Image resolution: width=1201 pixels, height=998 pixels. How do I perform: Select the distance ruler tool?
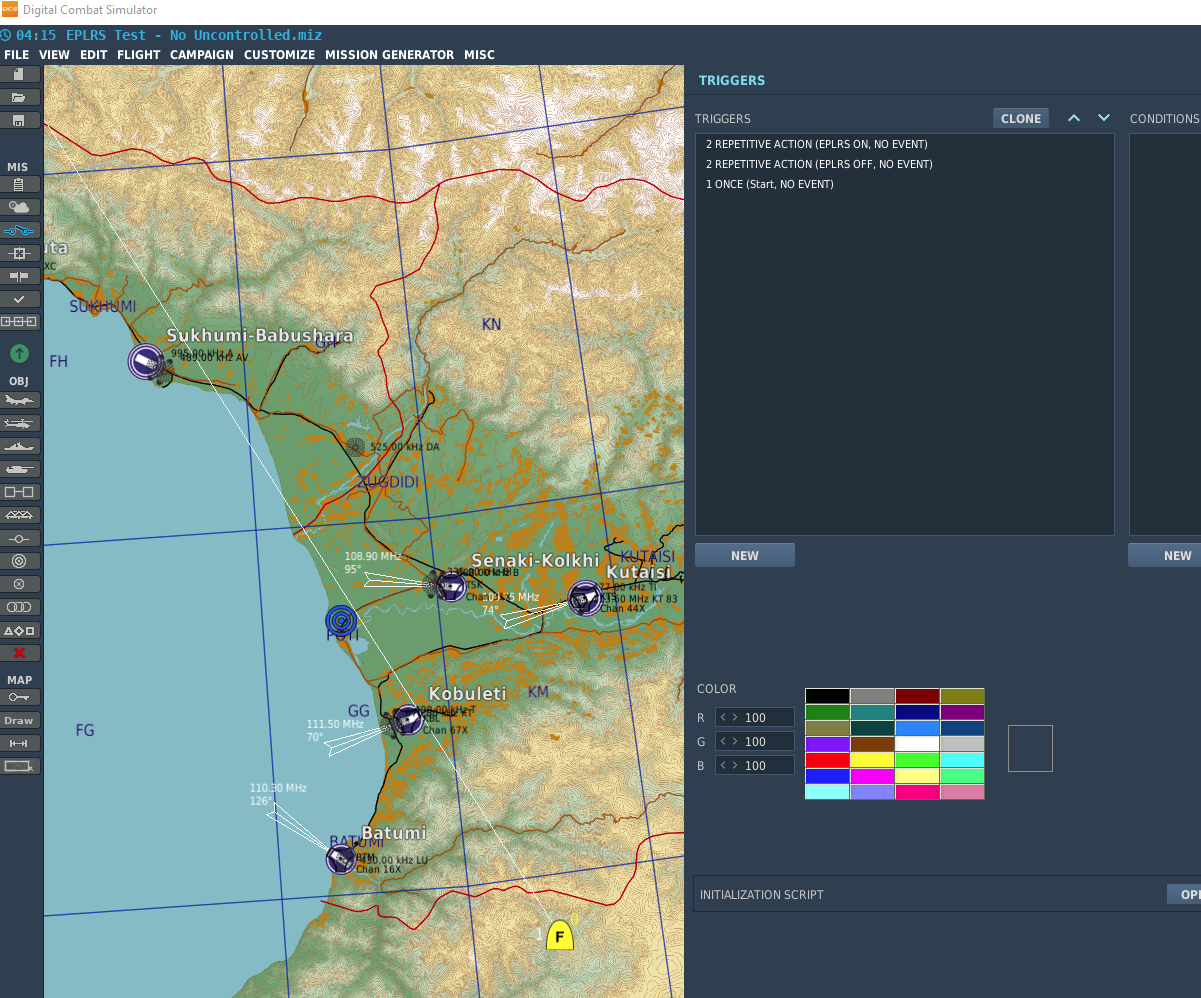(20, 743)
